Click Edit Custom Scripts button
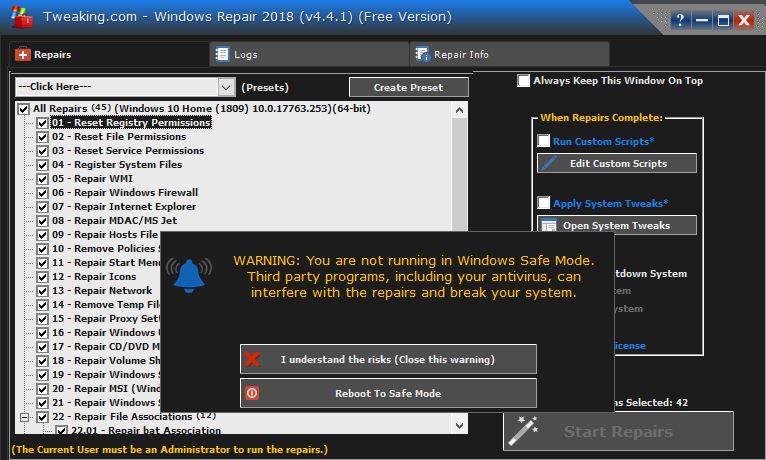 (617, 163)
